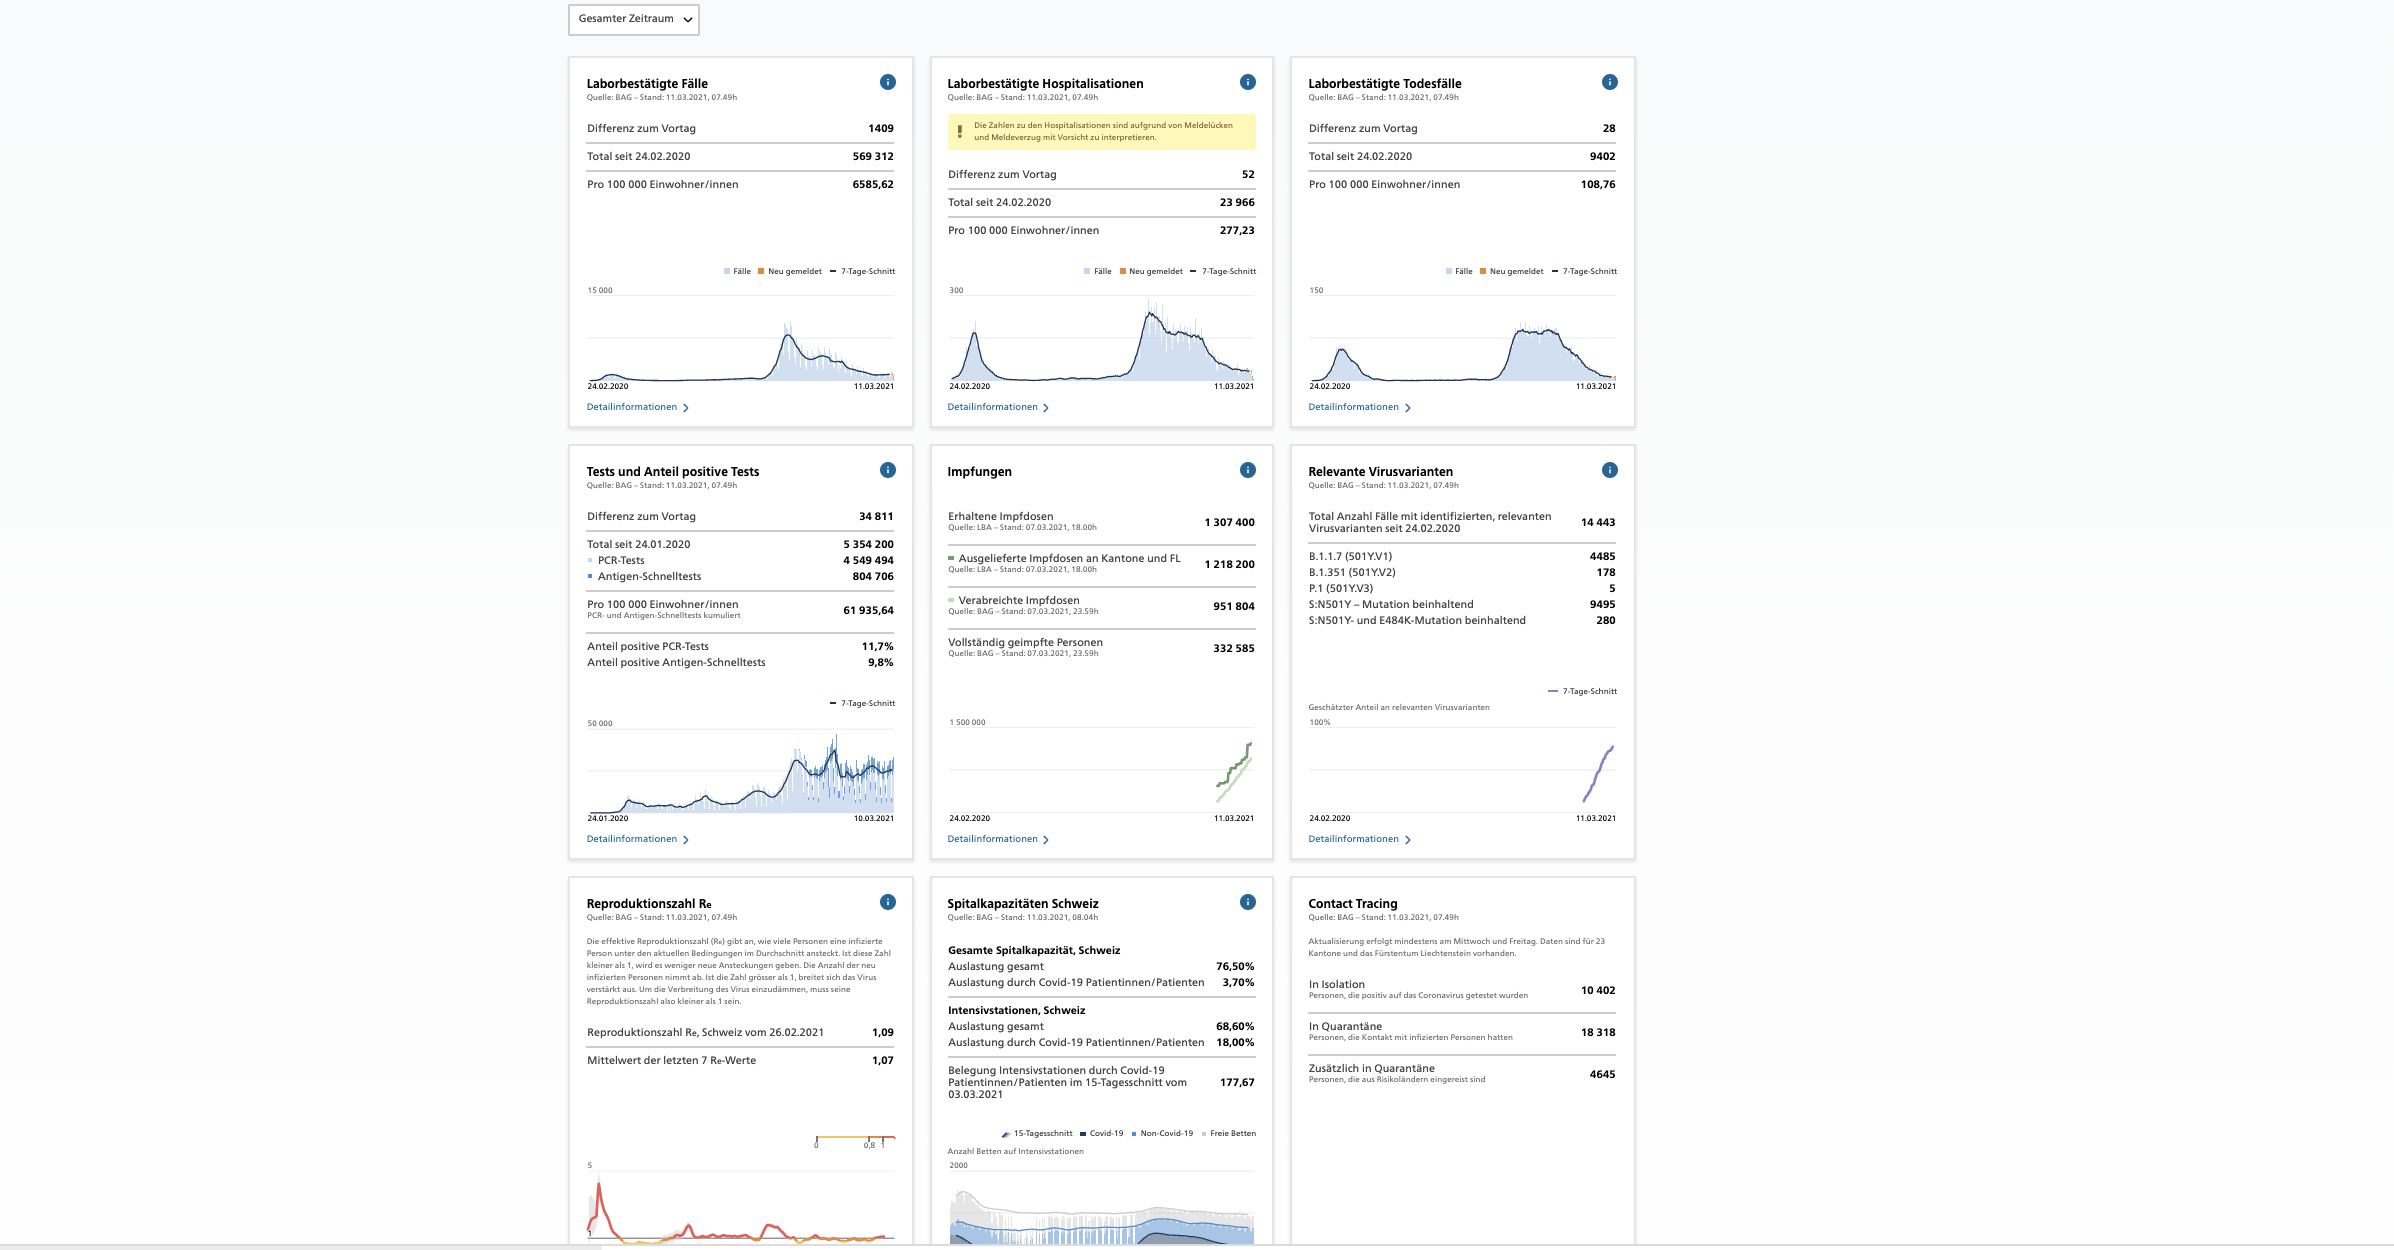Image resolution: width=2394 pixels, height=1250 pixels.
Task: Click the Impfungen info icon
Action: [x=1247, y=470]
